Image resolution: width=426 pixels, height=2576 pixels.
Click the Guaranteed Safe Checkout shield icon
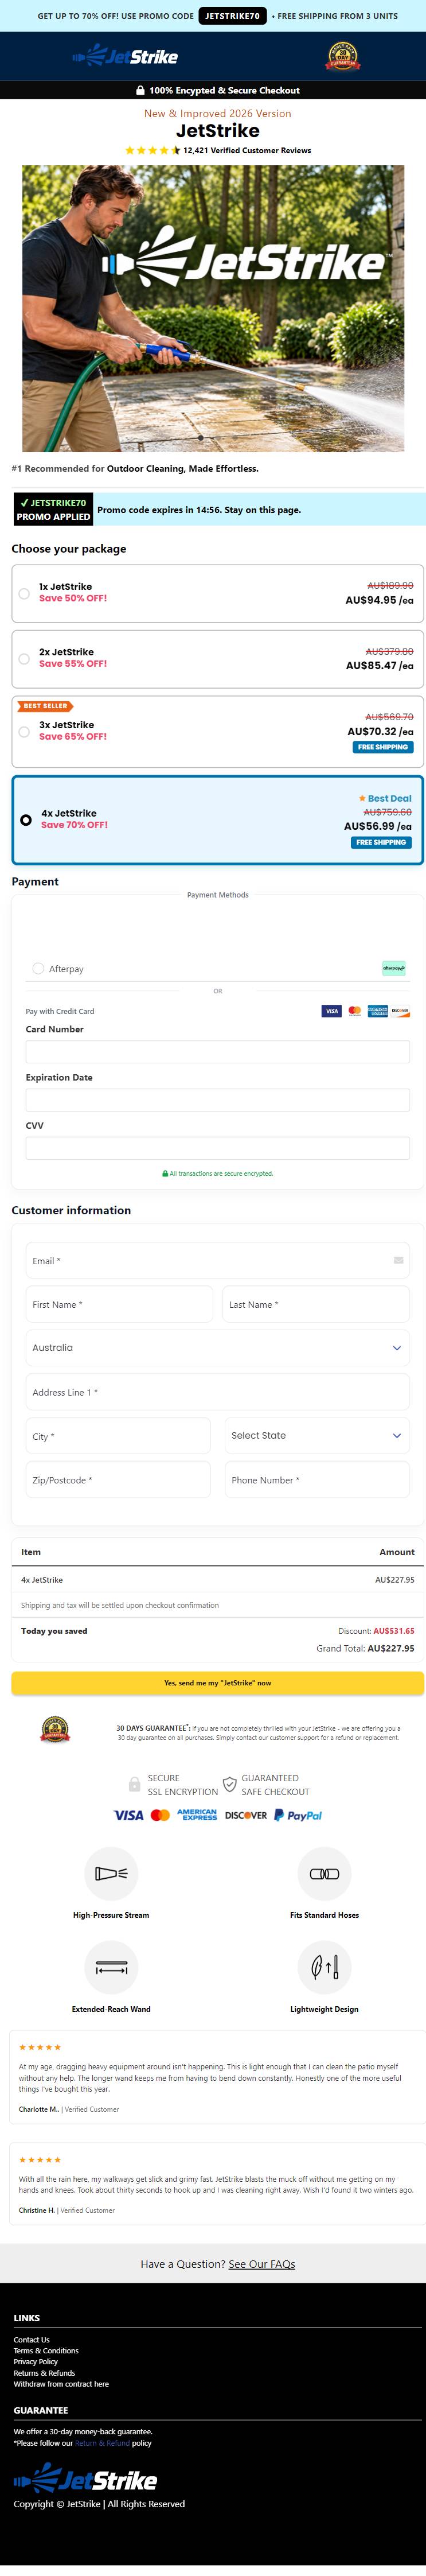(x=229, y=1784)
